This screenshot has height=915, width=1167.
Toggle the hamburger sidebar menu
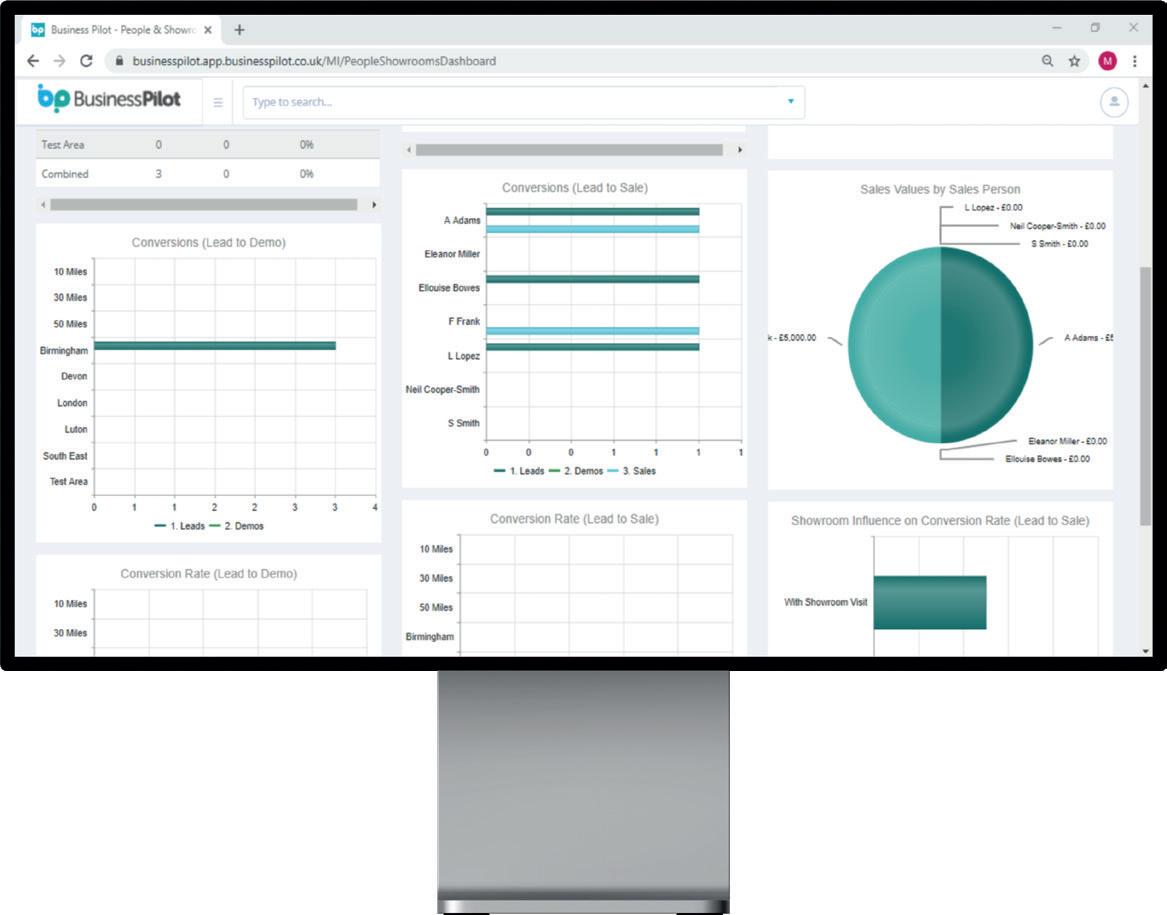218,102
